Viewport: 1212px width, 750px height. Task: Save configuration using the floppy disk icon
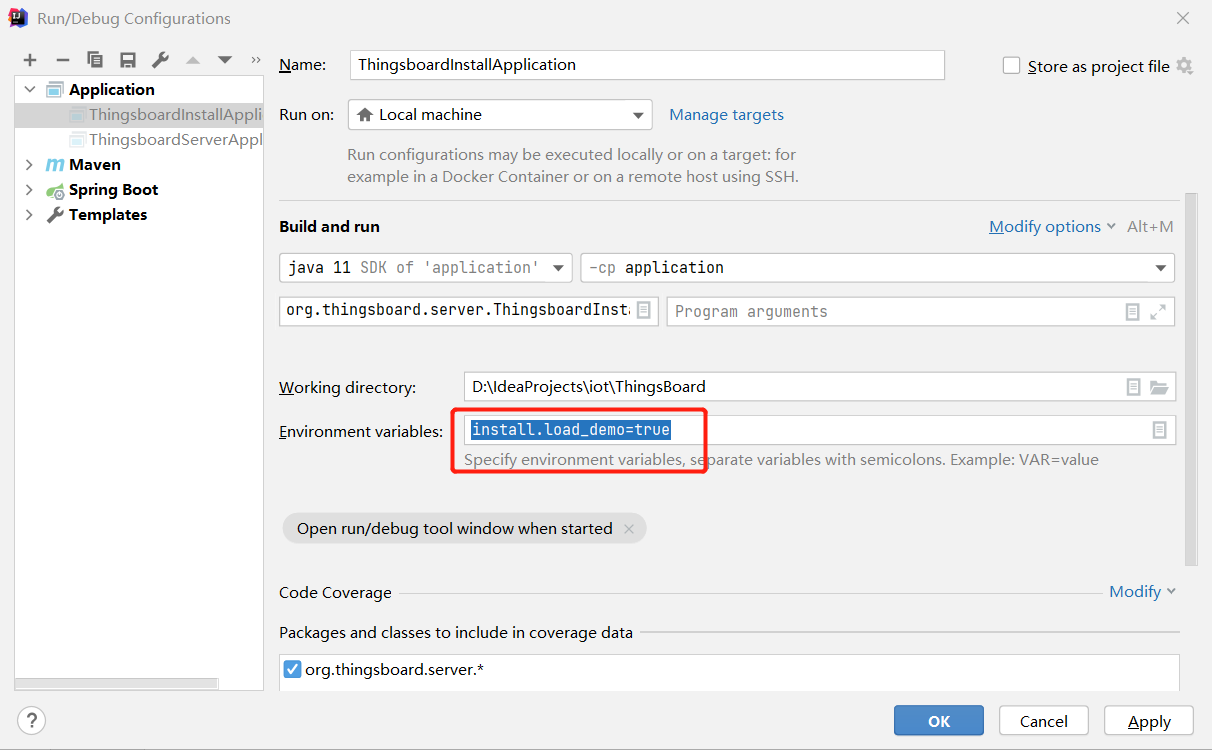pos(128,60)
